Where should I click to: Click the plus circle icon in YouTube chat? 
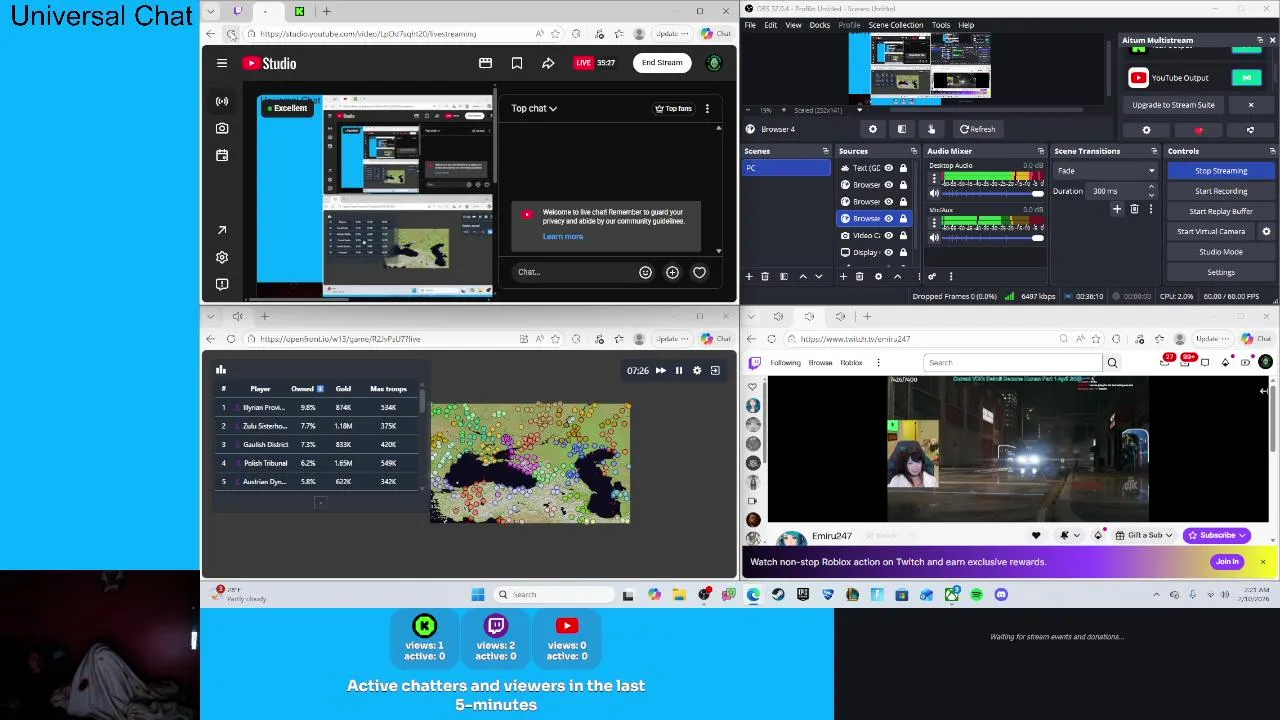tap(672, 272)
